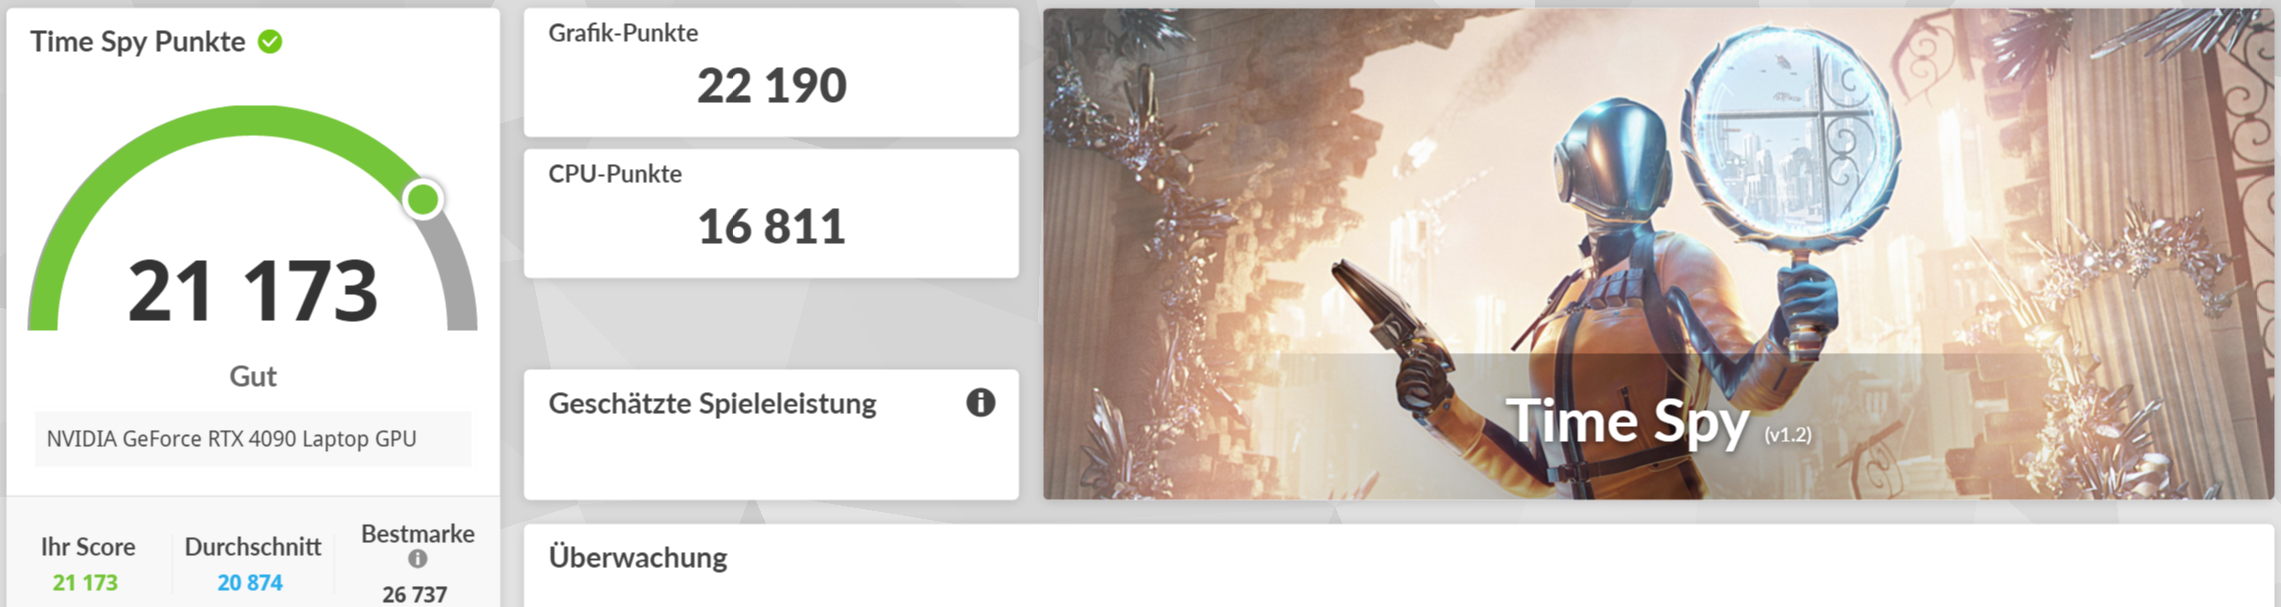This screenshot has width=2281, height=607.
Task: Click the Durchschnitt value 20 874
Action: 250,582
